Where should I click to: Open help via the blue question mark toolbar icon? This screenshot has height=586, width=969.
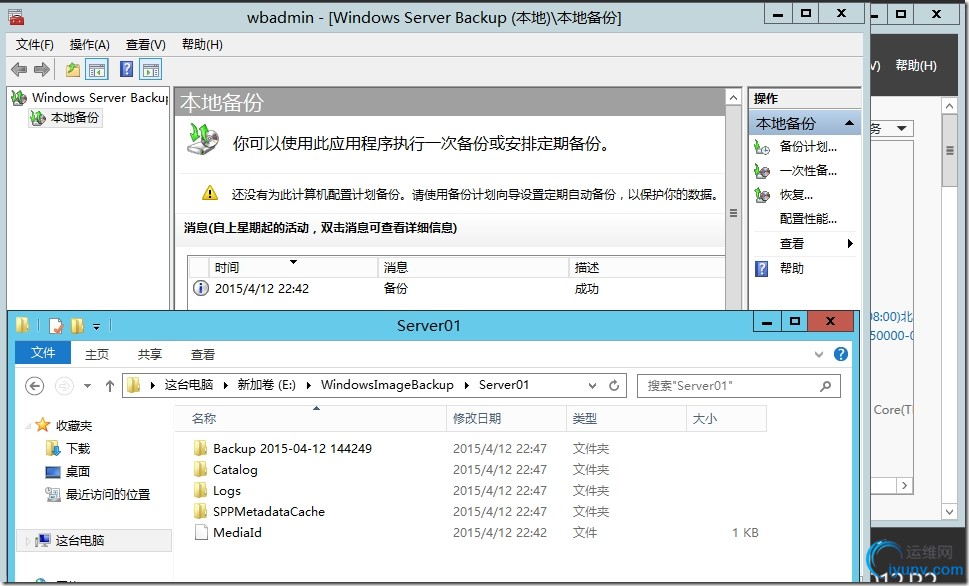127,69
